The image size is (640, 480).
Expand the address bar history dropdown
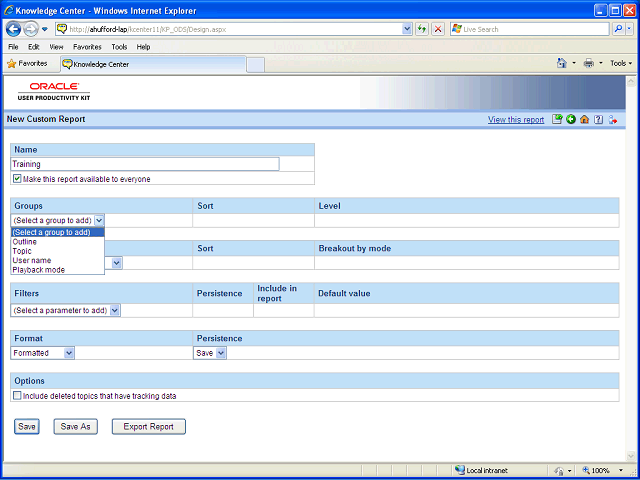[407, 29]
